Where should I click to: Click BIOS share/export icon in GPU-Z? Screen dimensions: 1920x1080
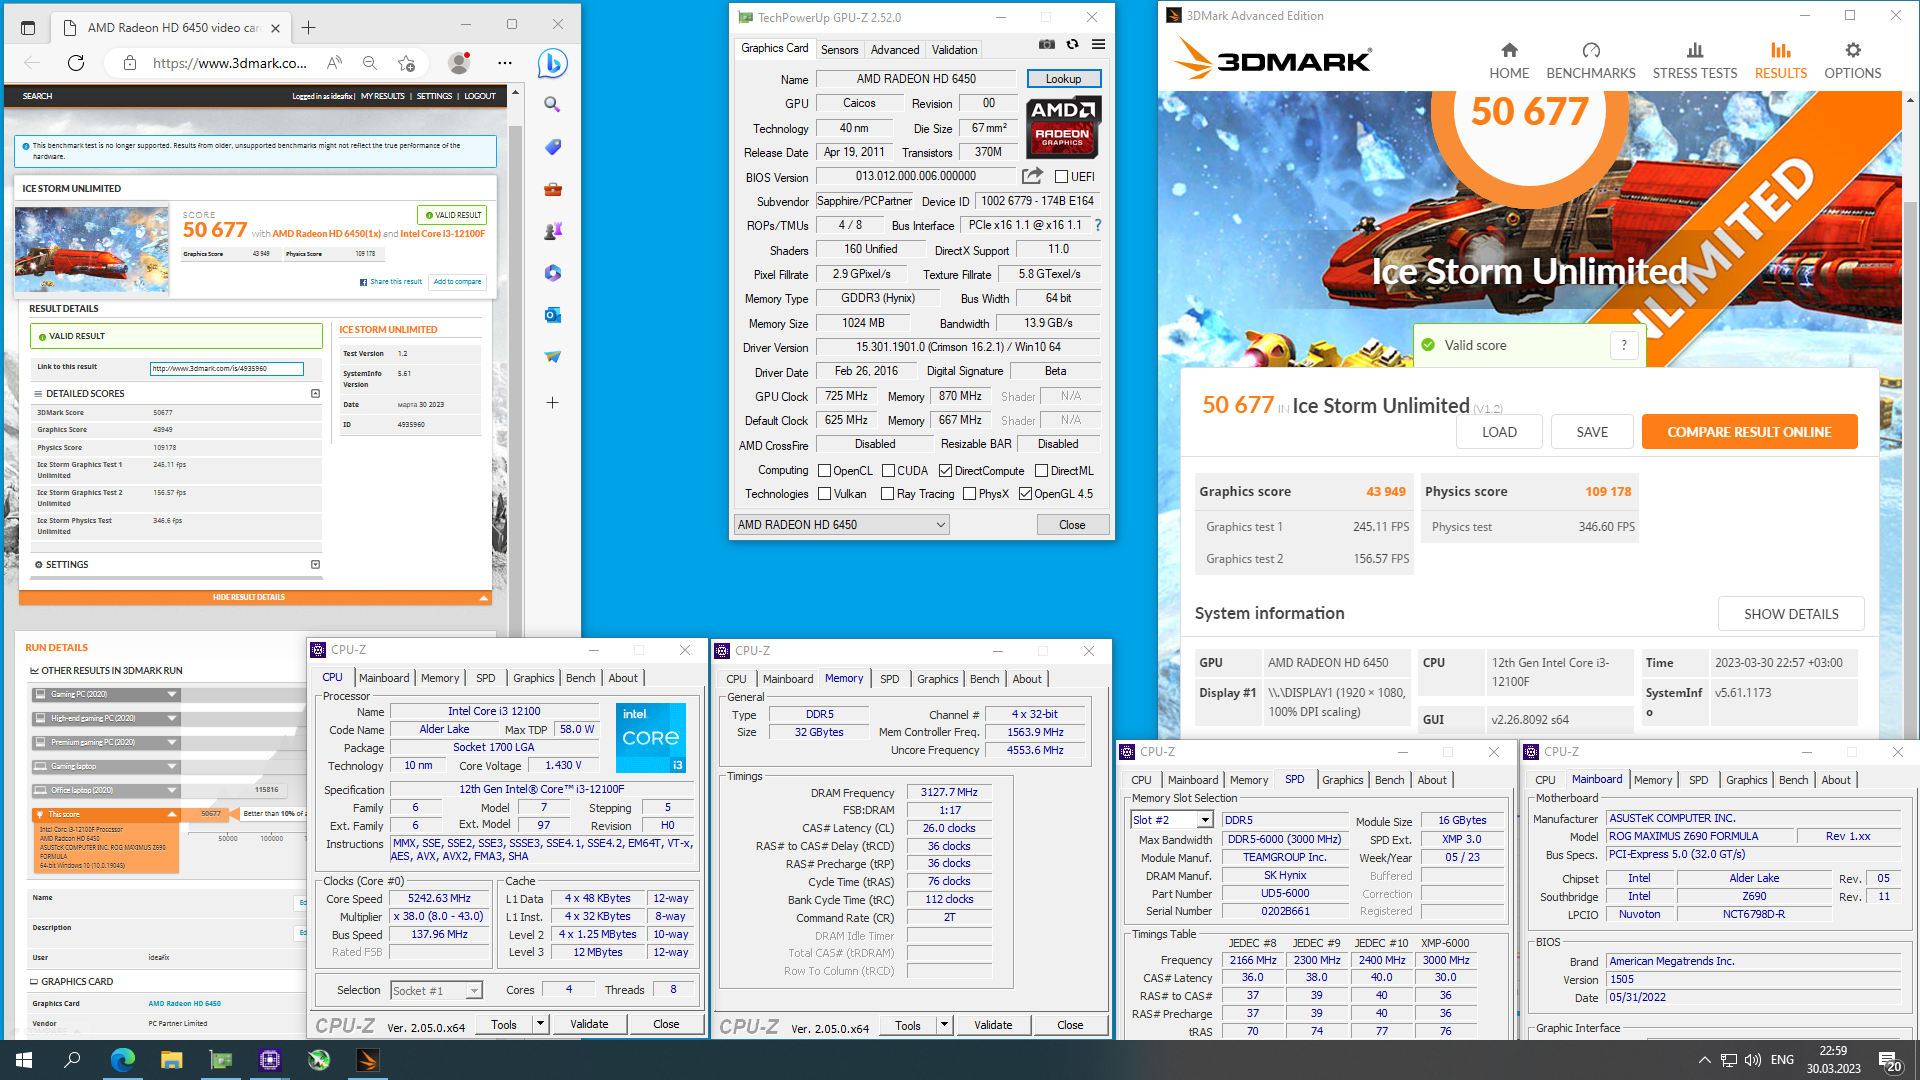click(1032, 176)
